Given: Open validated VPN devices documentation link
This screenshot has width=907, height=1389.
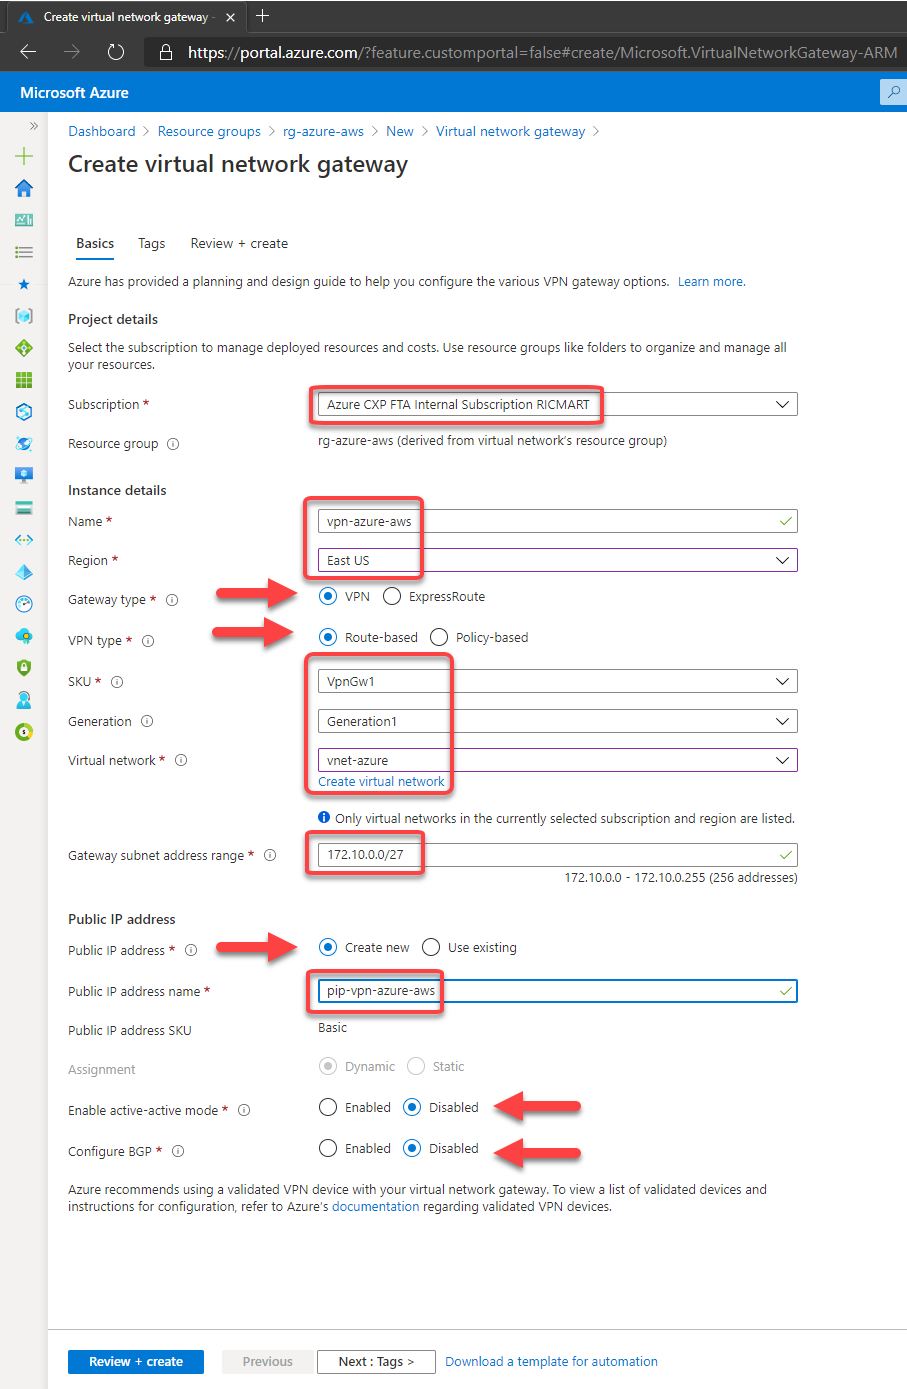Looking at the screenshot, I should click(376, 1207).
